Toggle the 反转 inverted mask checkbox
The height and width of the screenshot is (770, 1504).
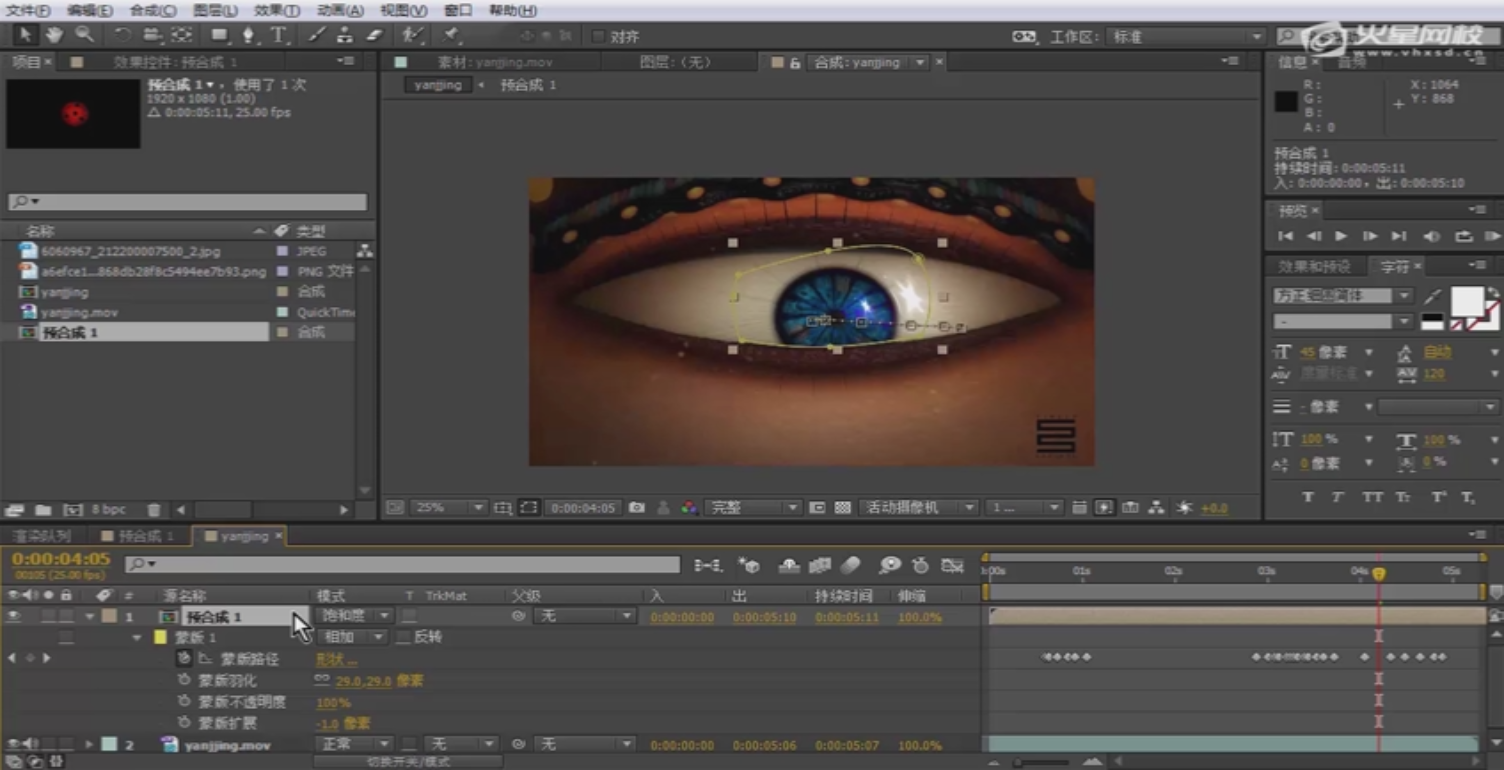[403, 637]
